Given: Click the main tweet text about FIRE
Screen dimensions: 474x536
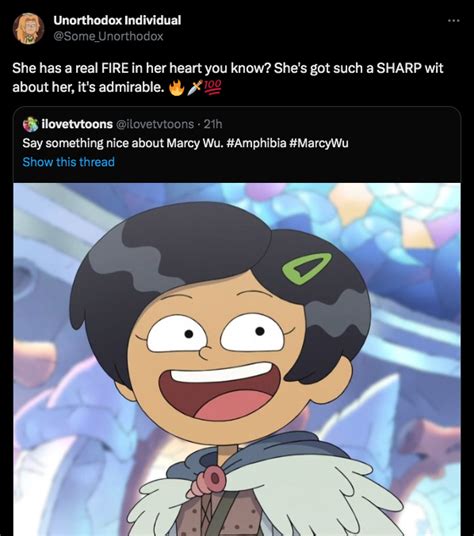Looking at the screenshot, I should 228,77.
